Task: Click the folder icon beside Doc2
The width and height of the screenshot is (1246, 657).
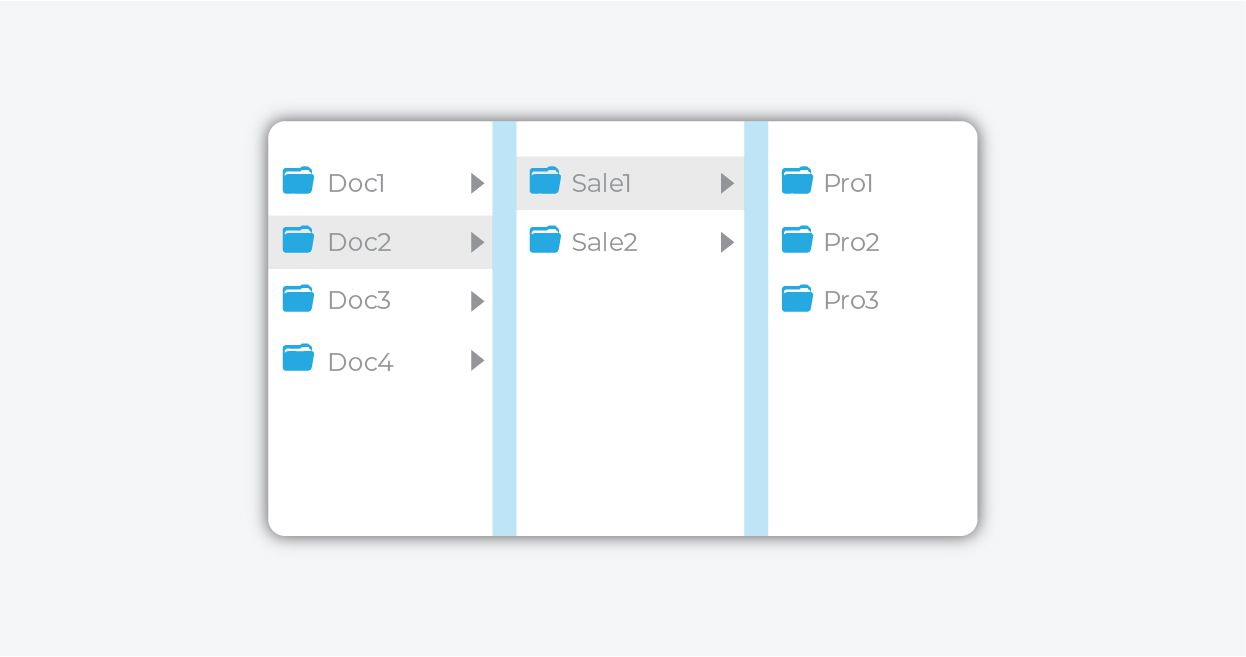Action: tap(298, 240)
